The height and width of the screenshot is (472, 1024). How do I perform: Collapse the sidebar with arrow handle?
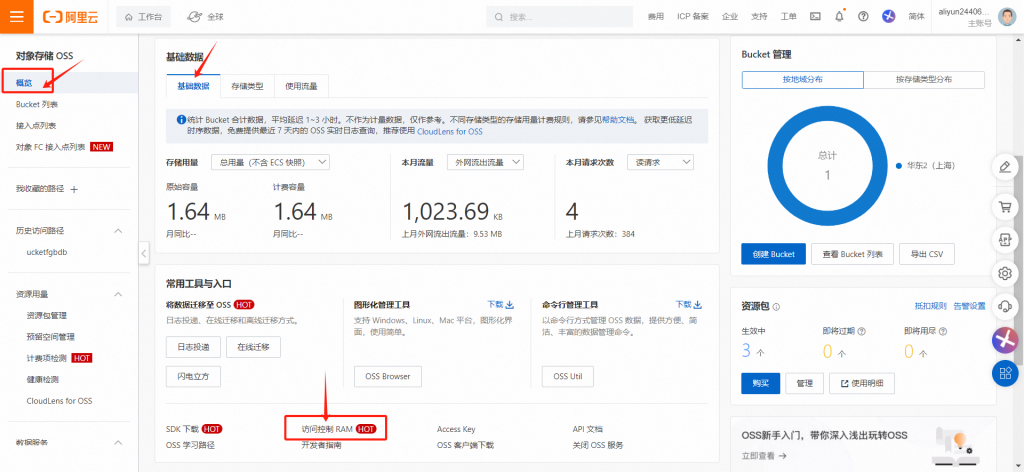pos(144,253)
